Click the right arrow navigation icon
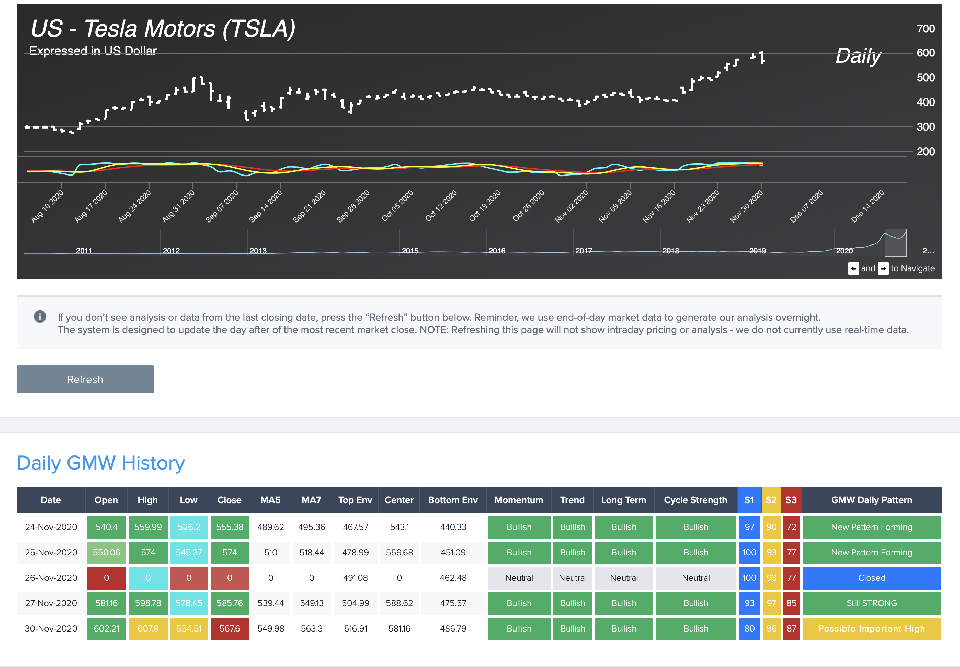The image size is (960, 667). [x=883, y=268]
